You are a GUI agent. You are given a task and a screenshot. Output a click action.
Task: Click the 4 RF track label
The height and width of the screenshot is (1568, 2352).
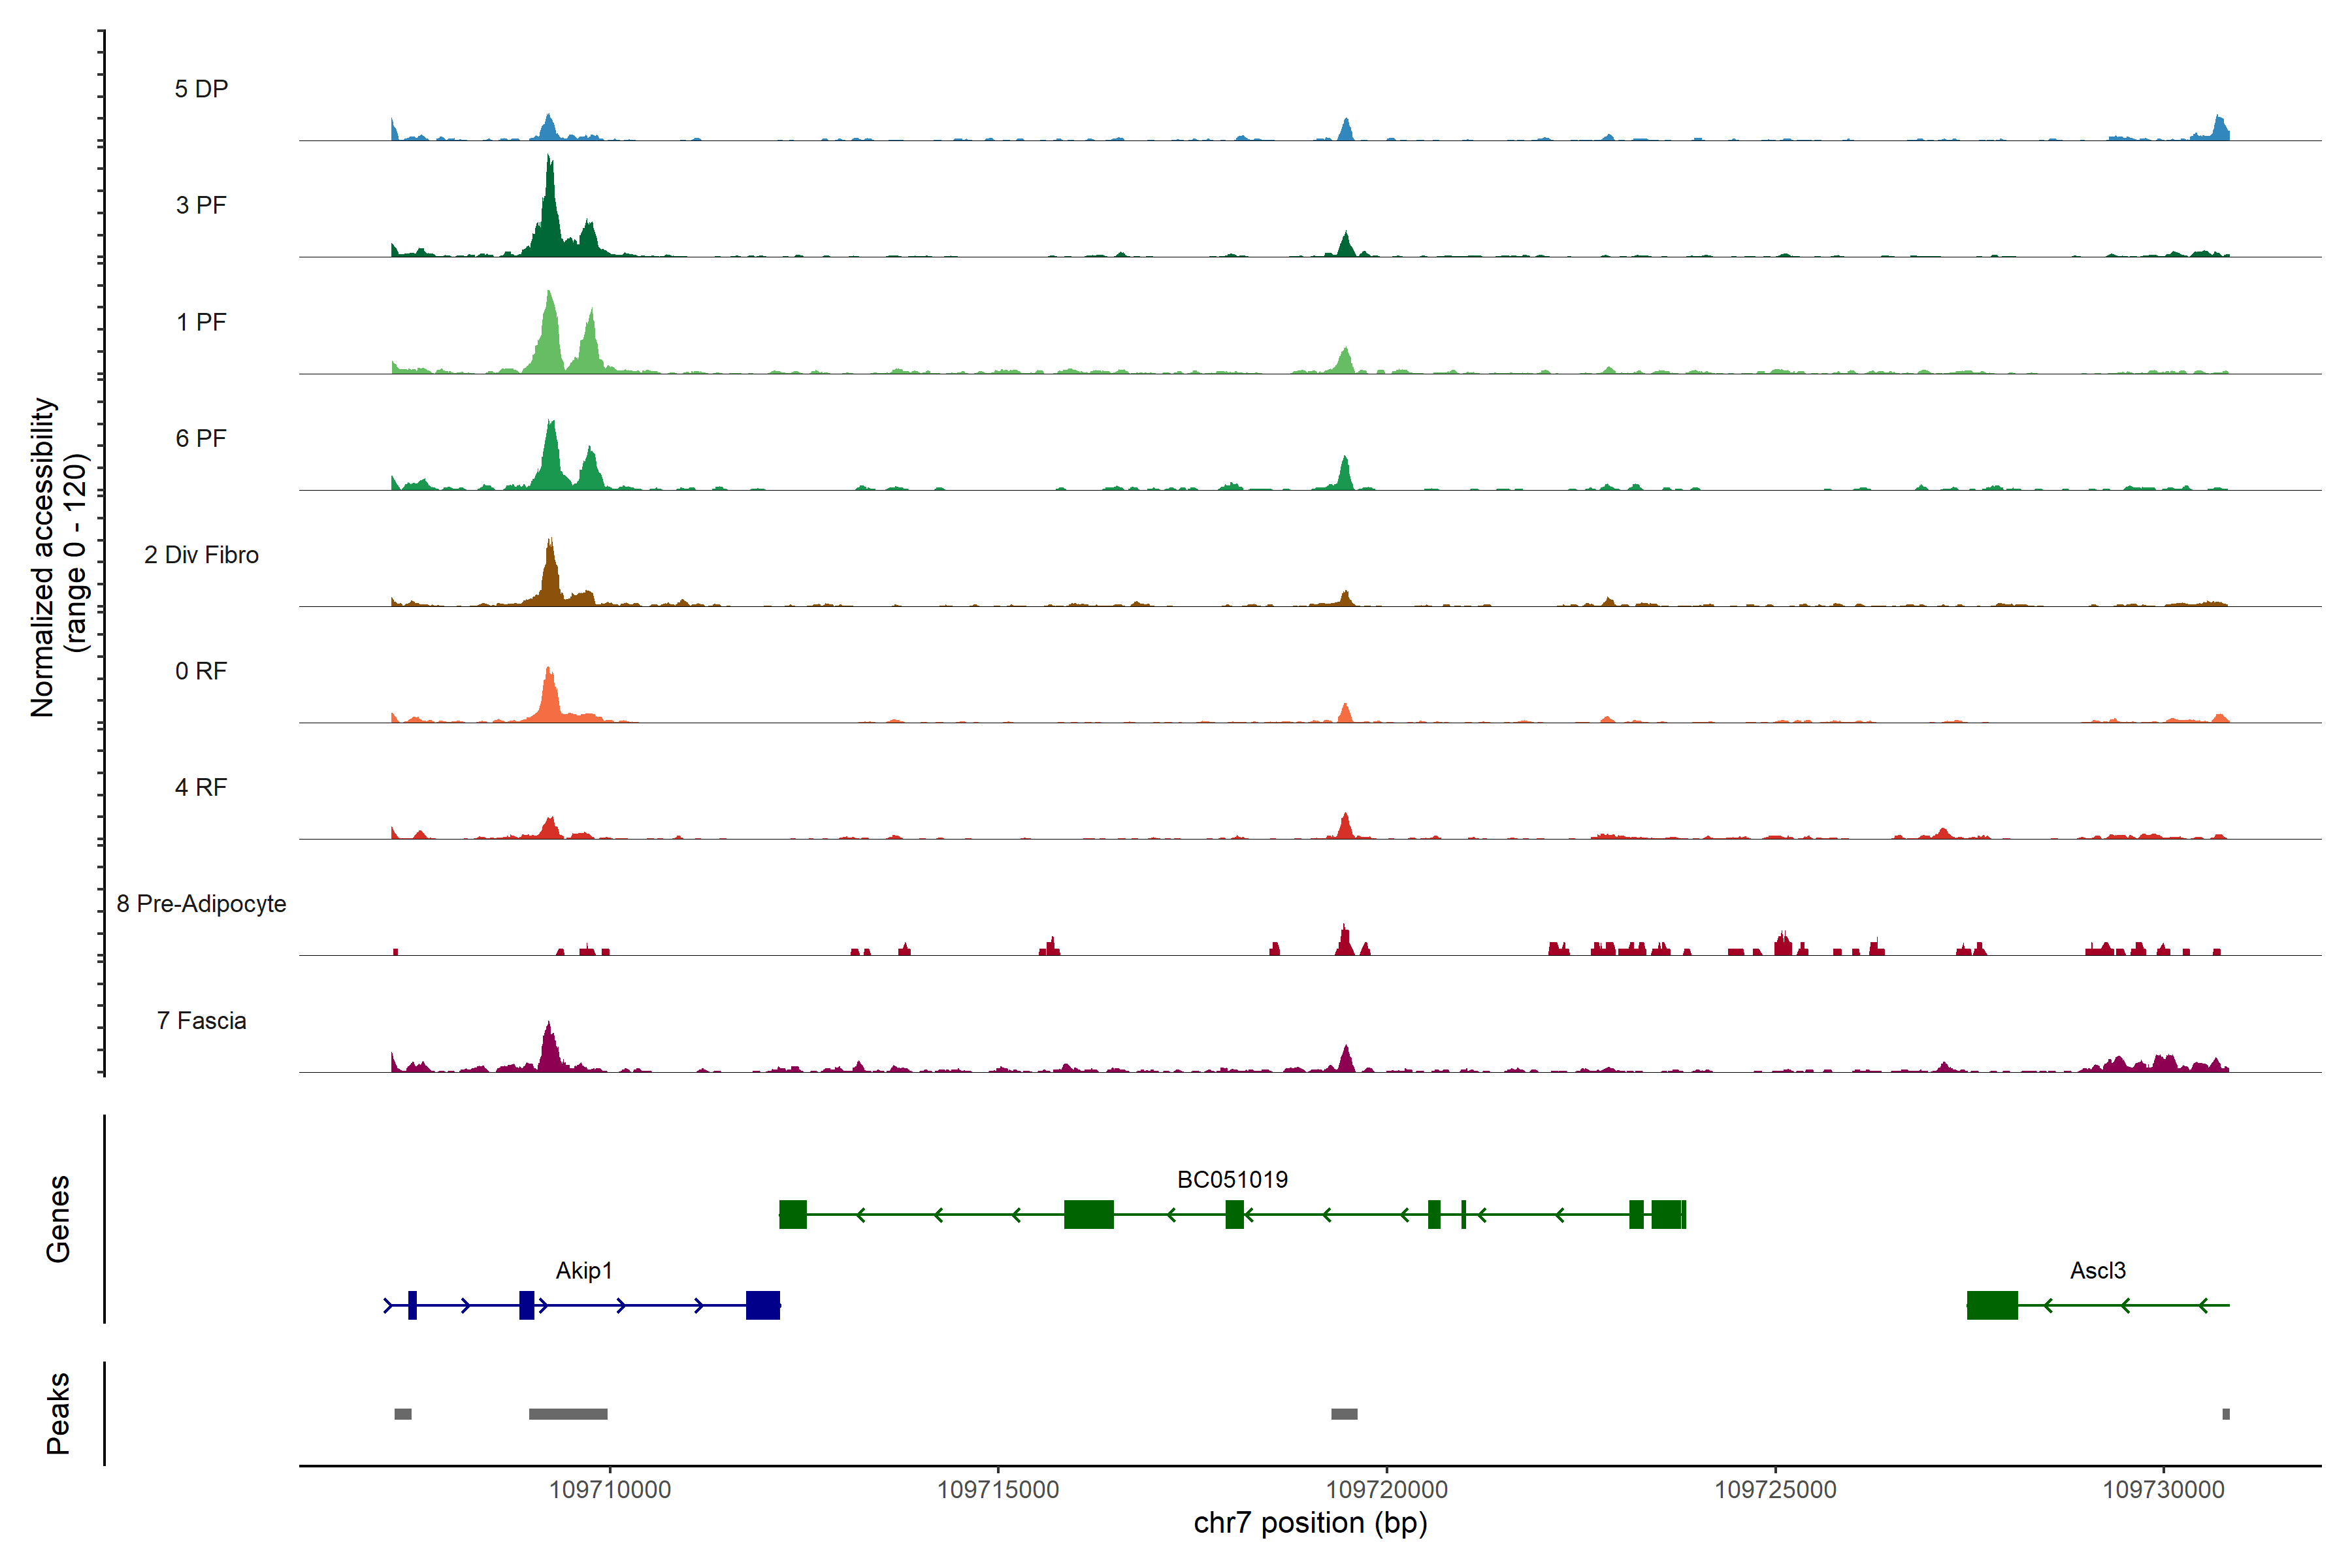coord(201,787)
